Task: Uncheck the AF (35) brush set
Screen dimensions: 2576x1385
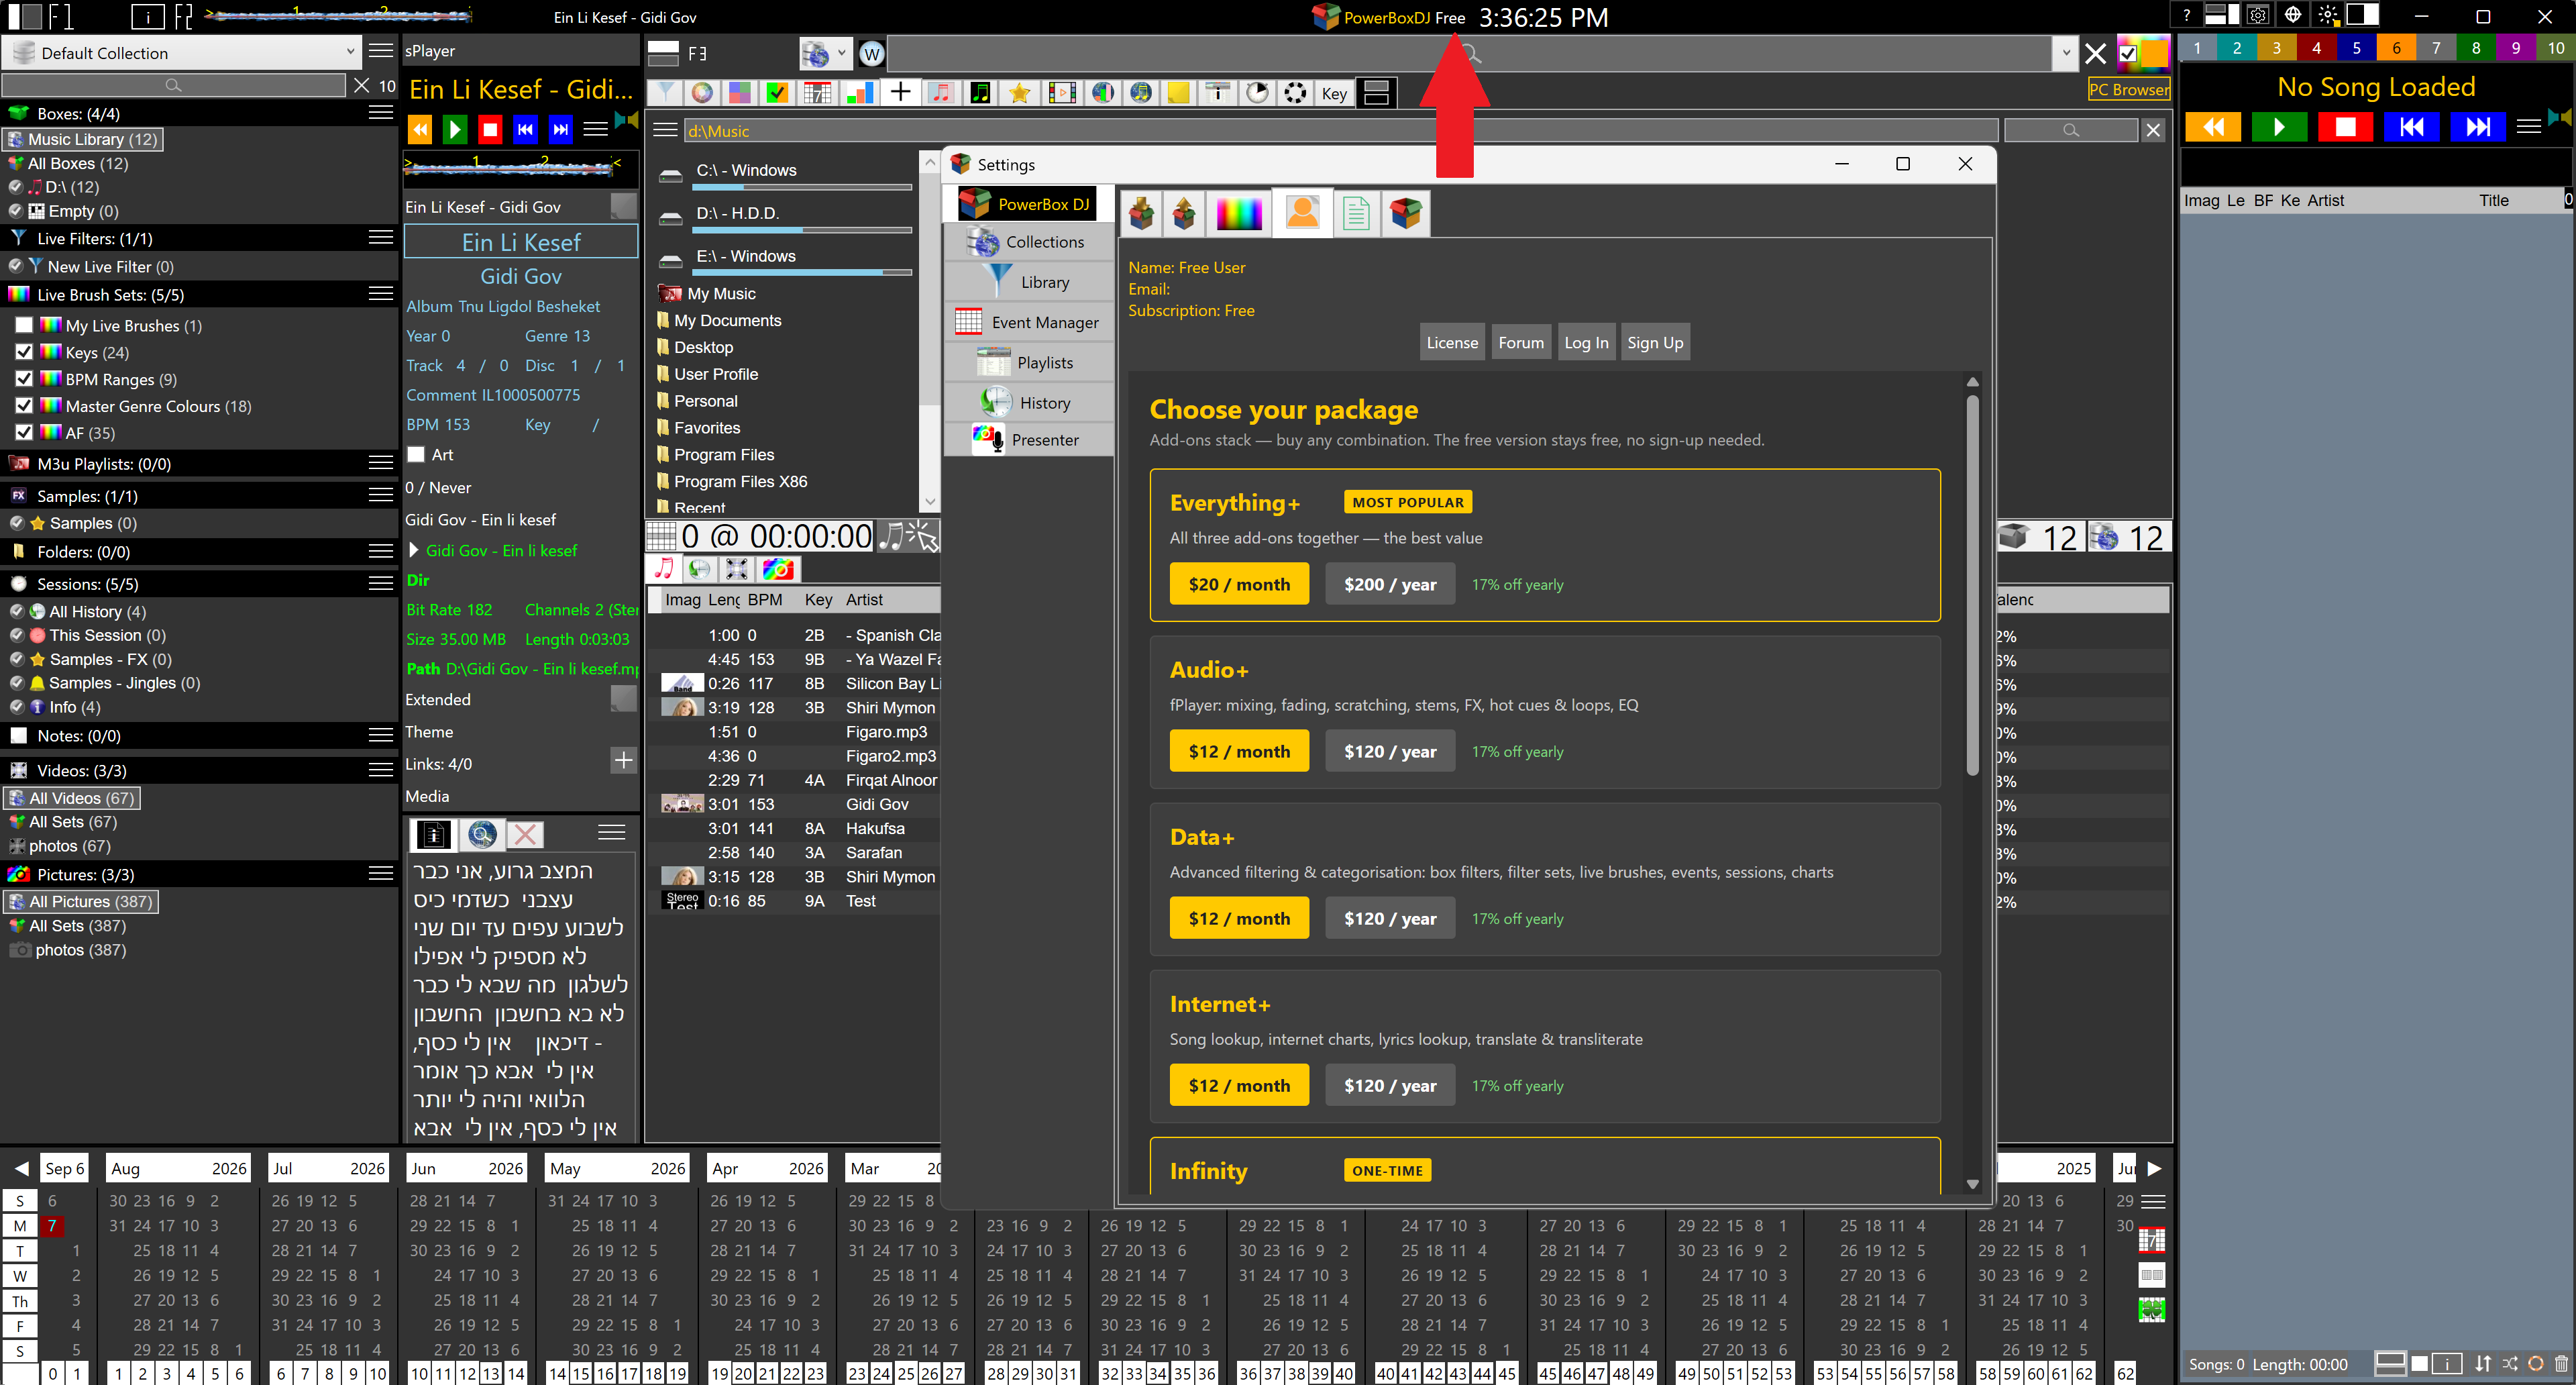Action: [x=25, y=433]
